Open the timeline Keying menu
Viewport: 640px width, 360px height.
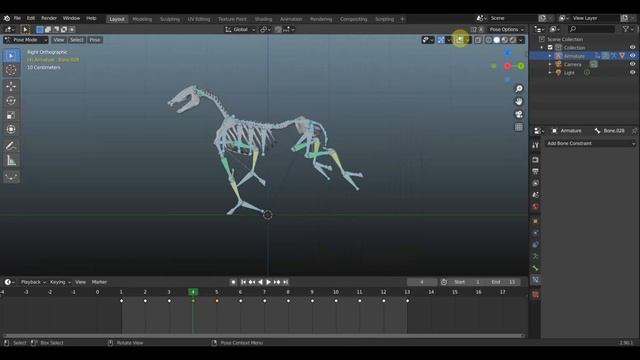(60, 282)
